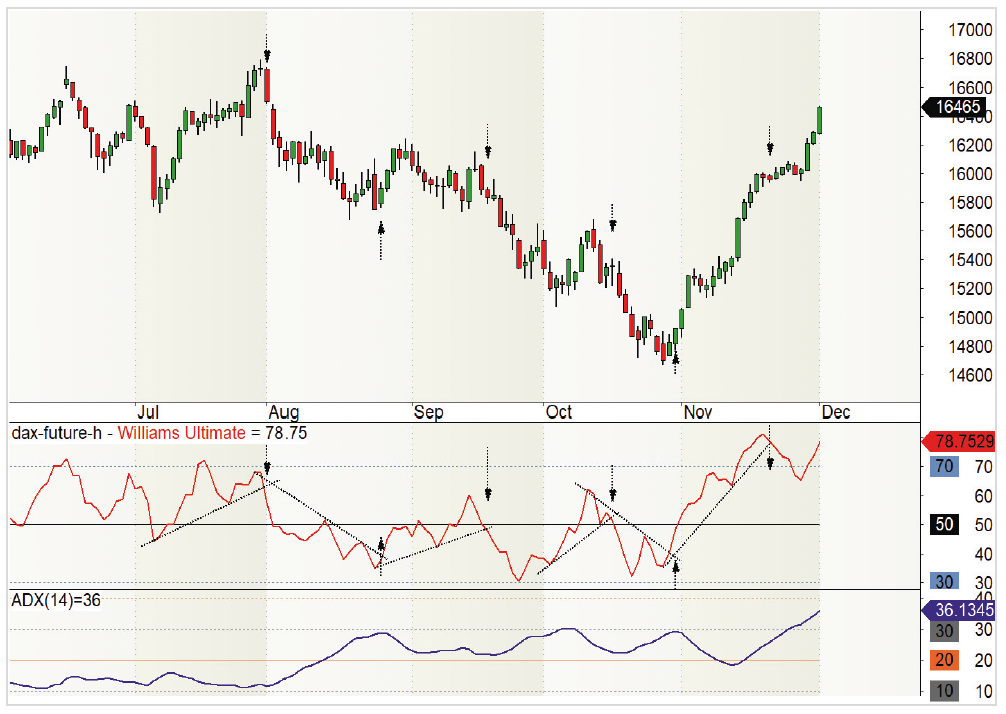The width and height of the screenshot is (1006, 714).
Task: Select the Aug label on time axis
Action: [284, 412]
